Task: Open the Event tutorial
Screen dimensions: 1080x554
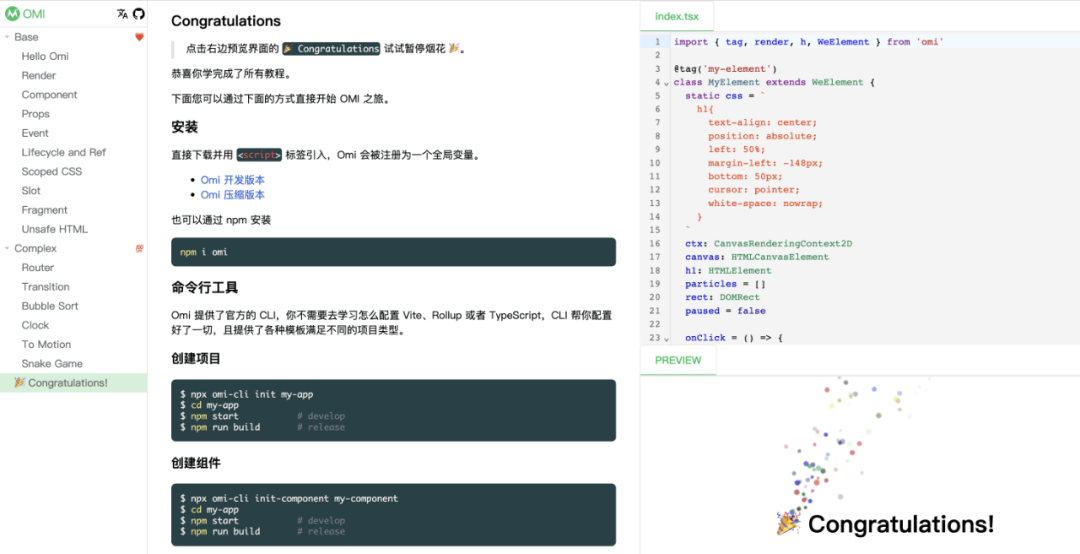Action: pos(35,133)
